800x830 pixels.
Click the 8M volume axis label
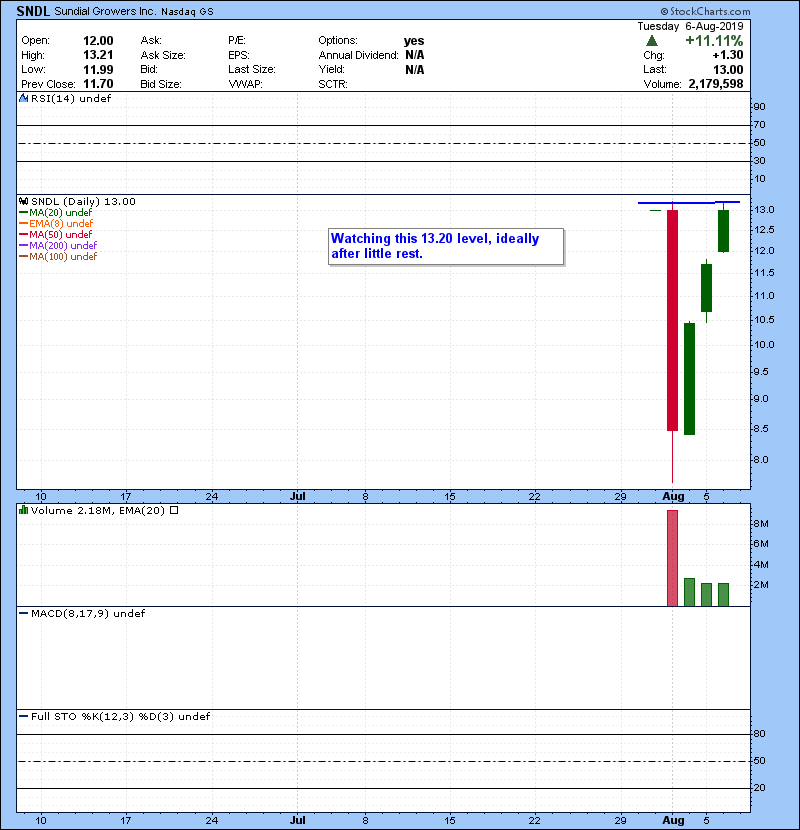point(761,524)
